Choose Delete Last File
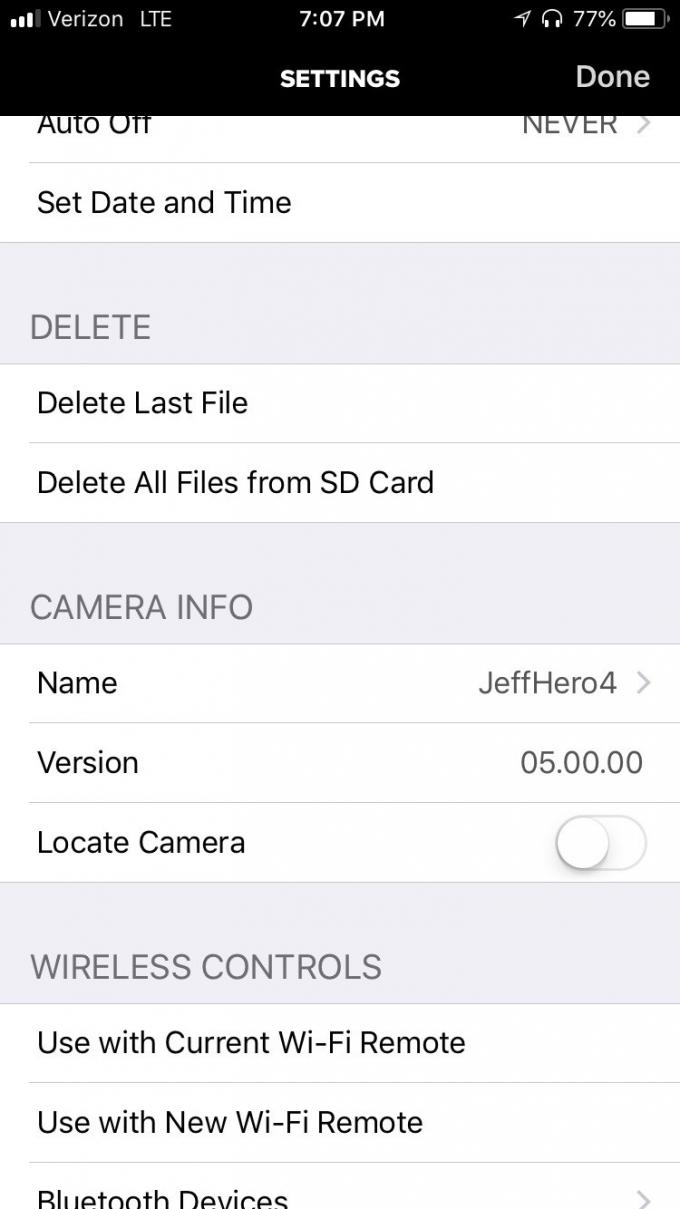Screen dimensions: 680x1209 coord(340,403)
